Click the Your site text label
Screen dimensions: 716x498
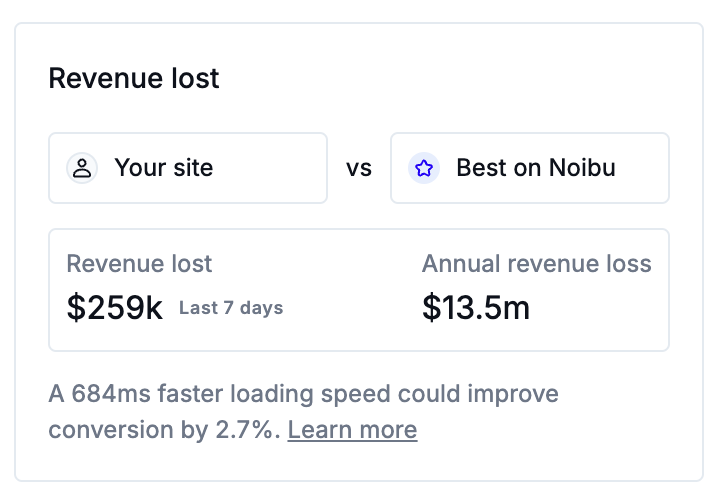164,168
